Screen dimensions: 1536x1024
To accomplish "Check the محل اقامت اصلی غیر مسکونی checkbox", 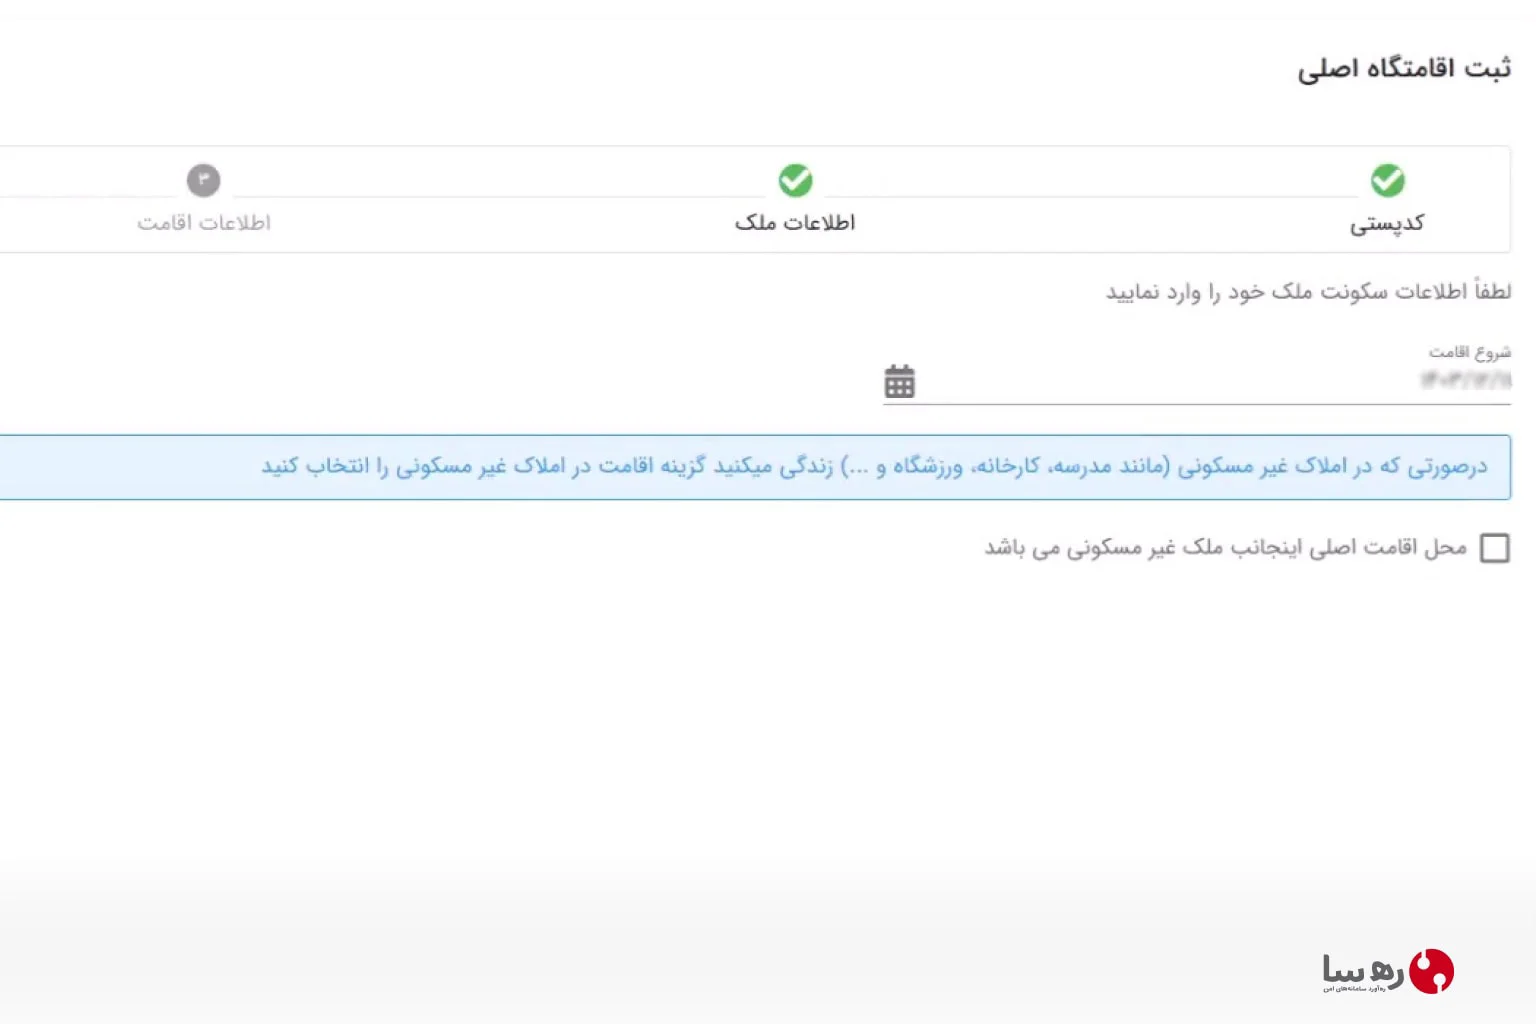I will click(x=1494, y=548).
